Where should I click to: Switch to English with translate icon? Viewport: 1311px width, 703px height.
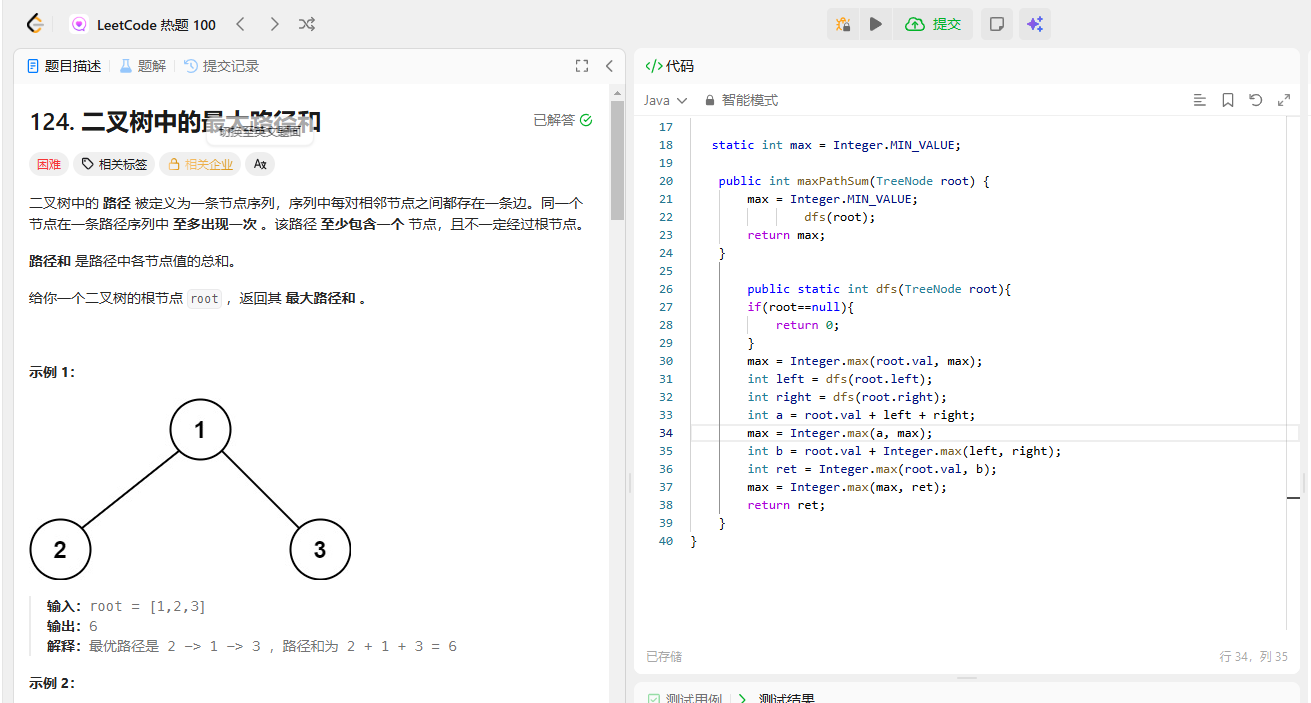260,164
